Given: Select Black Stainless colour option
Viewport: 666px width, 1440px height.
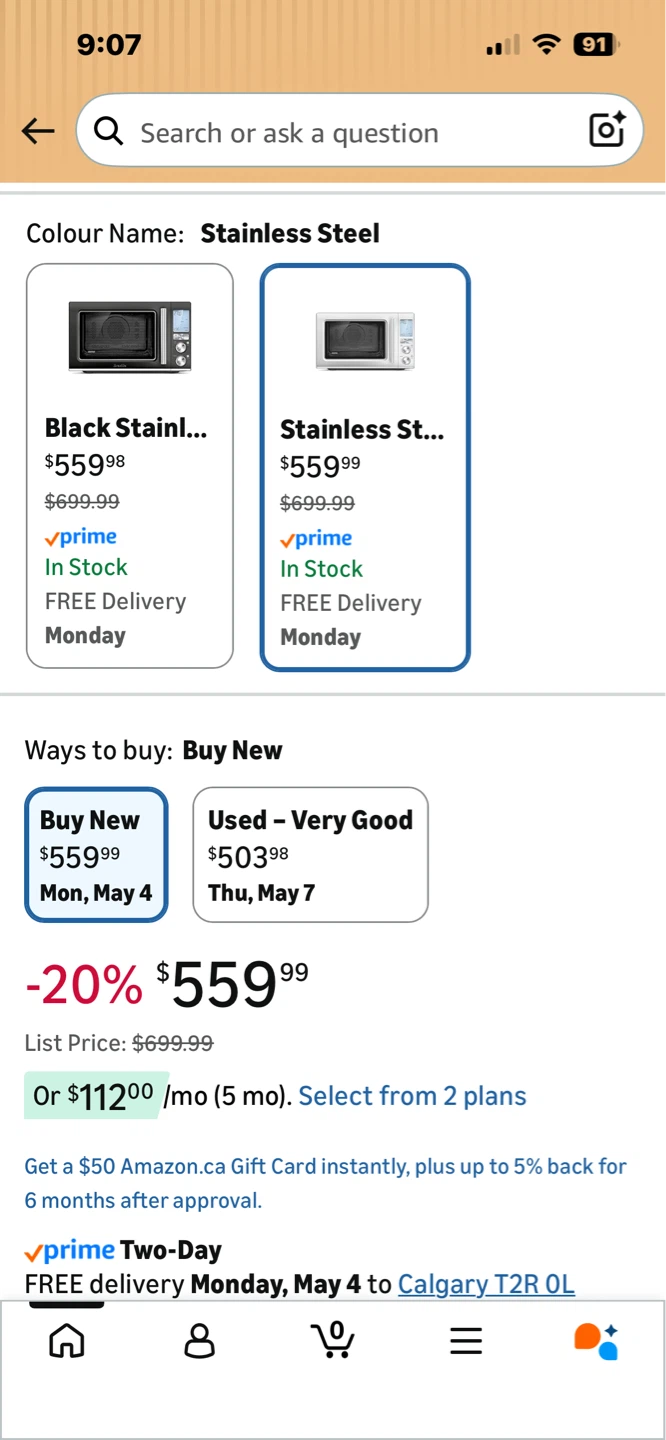Looking at the screenshot, I should [x=130, y=466].
